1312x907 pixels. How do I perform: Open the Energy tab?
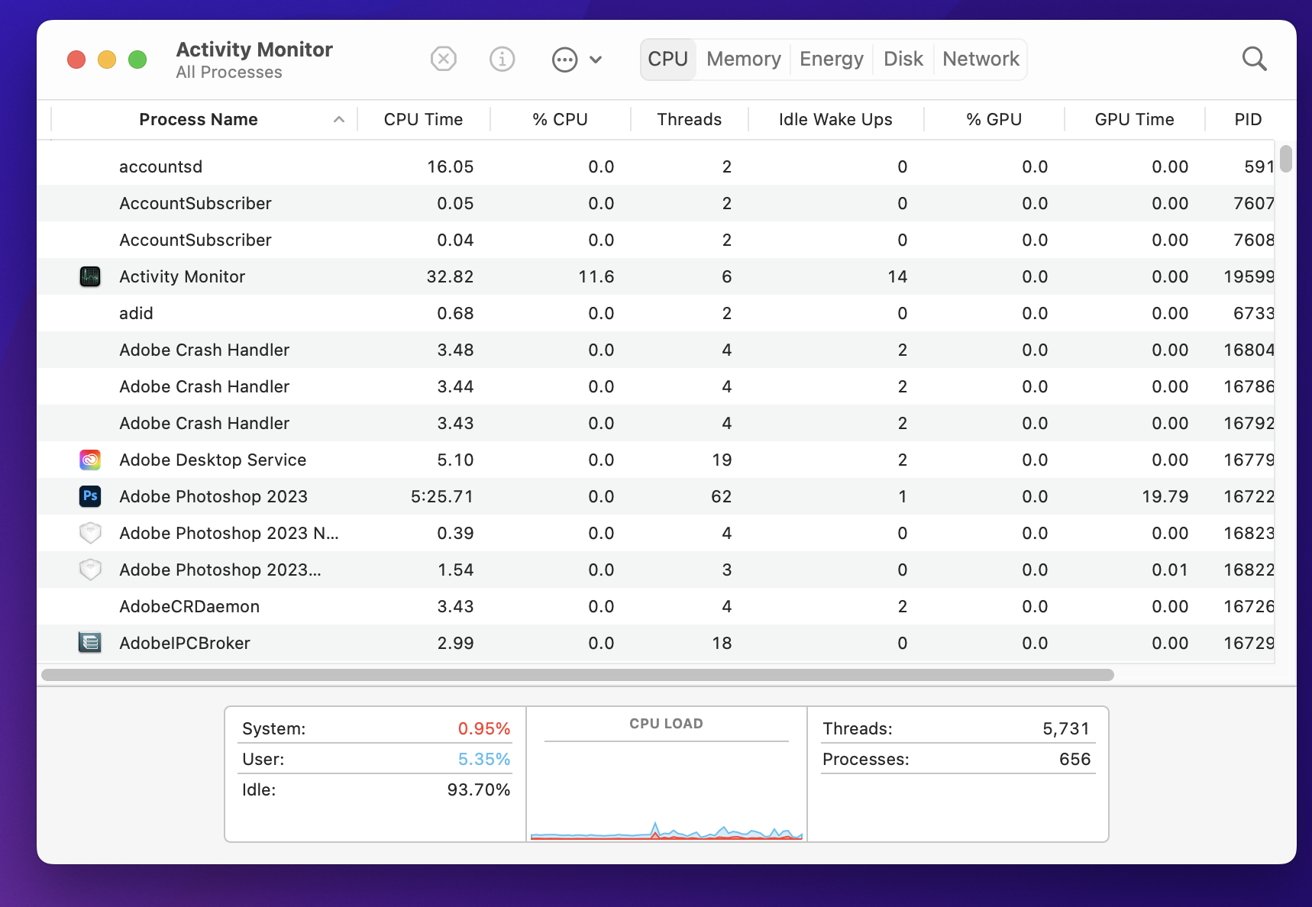pos(831,59)
